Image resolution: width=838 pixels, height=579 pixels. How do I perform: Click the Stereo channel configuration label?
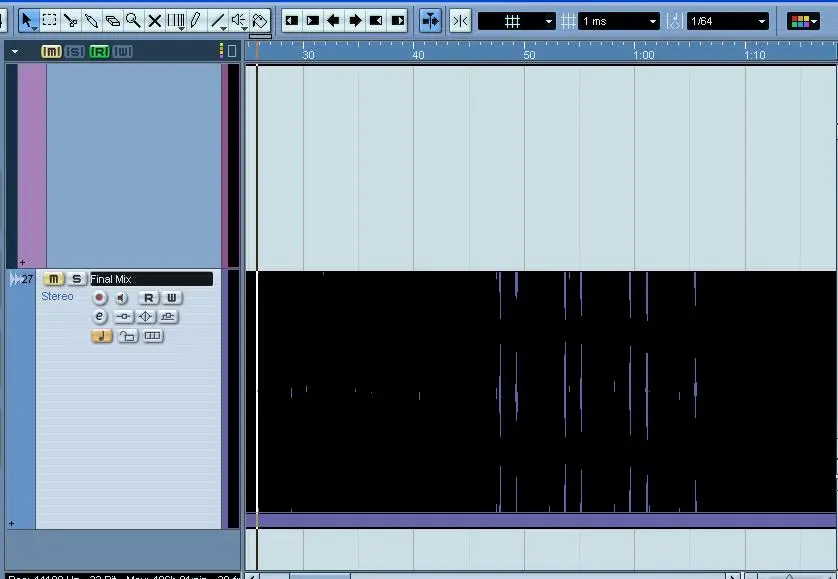57,296
